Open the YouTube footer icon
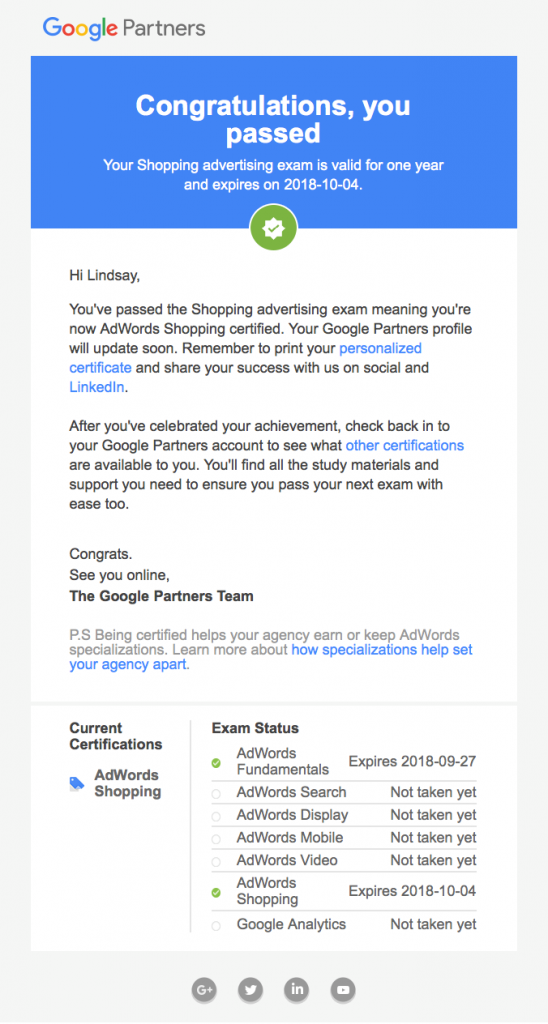This screenshot has height=1024, width=548. (x=344, y=989)
